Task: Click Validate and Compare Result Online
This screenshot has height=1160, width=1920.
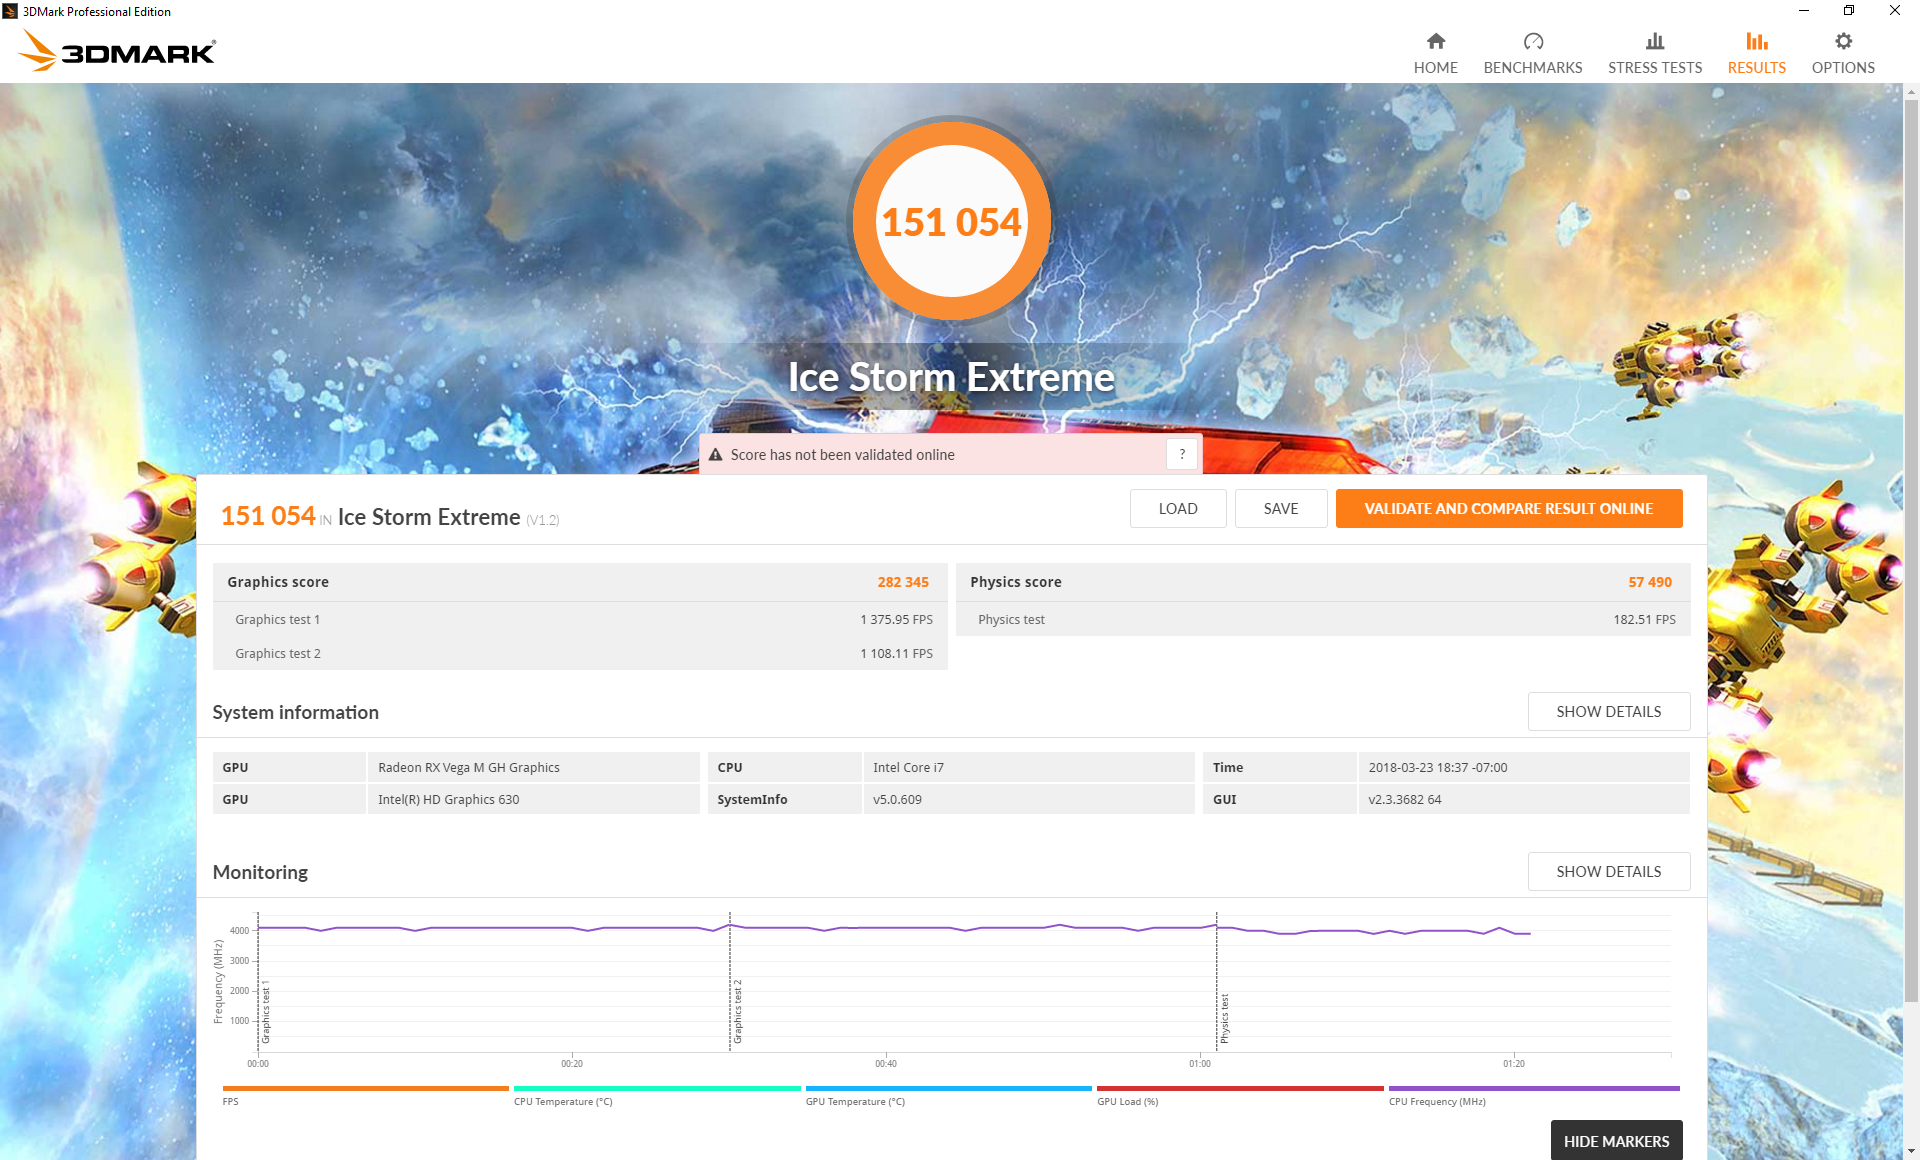Action: [1509, 508]
